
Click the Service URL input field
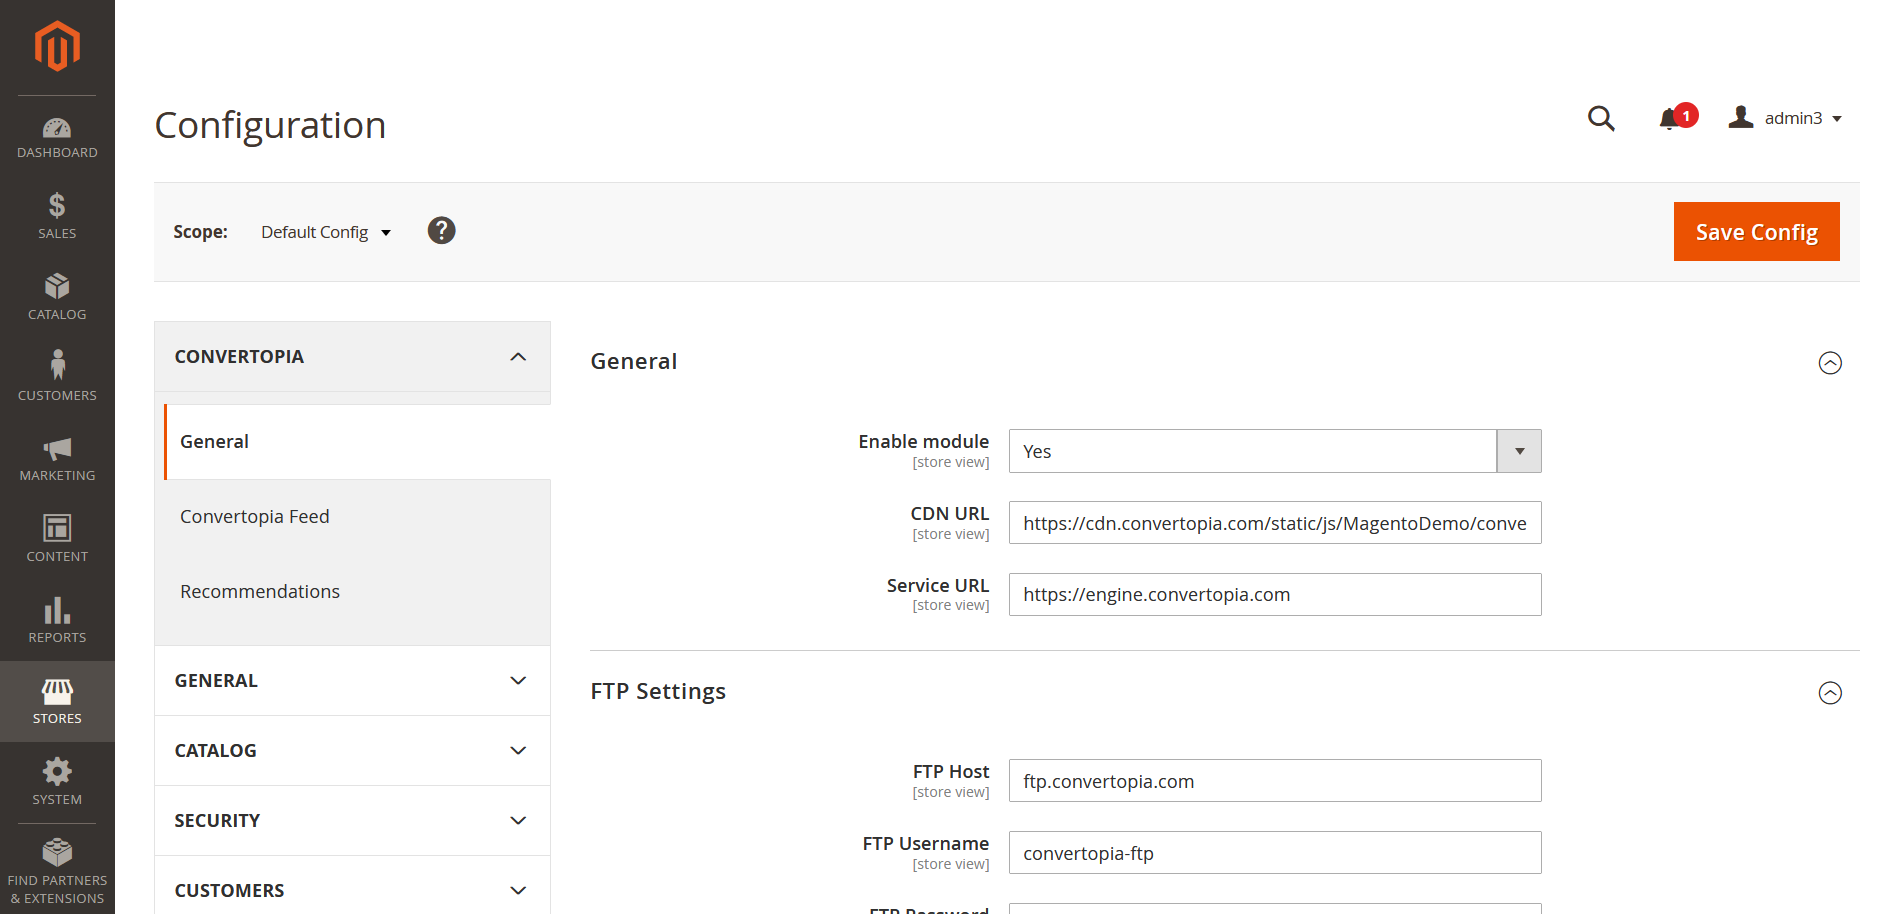[1275, 595]
